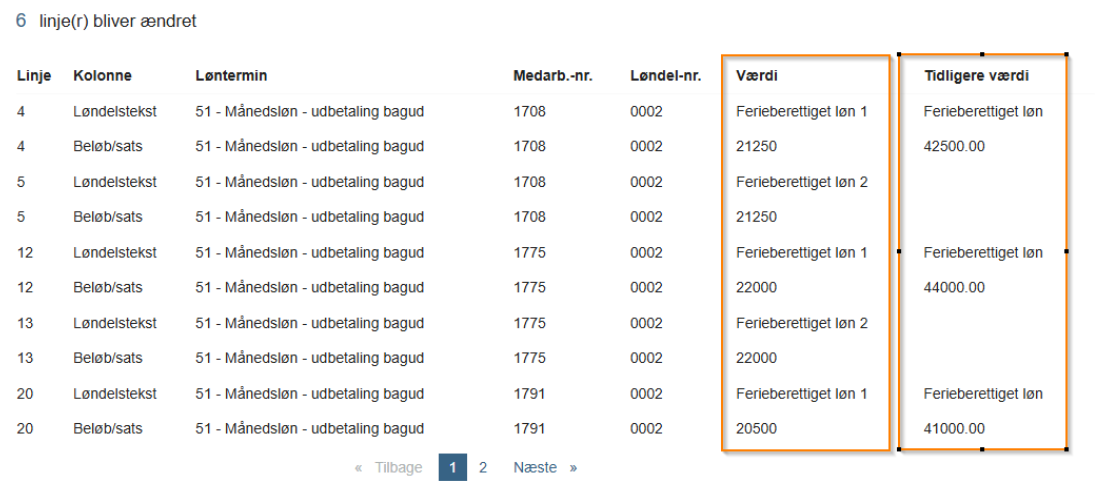Select current page 1 in pagination
Screen dimensions: 1102x499
tap(452, 467)
